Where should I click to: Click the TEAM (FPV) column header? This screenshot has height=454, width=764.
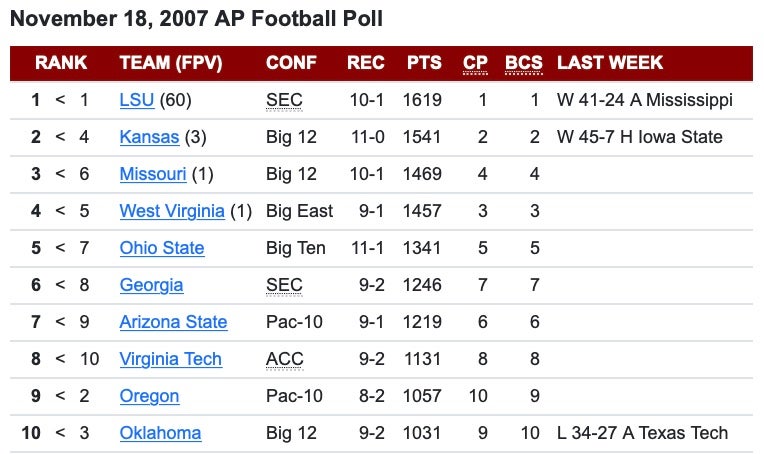coord(171,63)
